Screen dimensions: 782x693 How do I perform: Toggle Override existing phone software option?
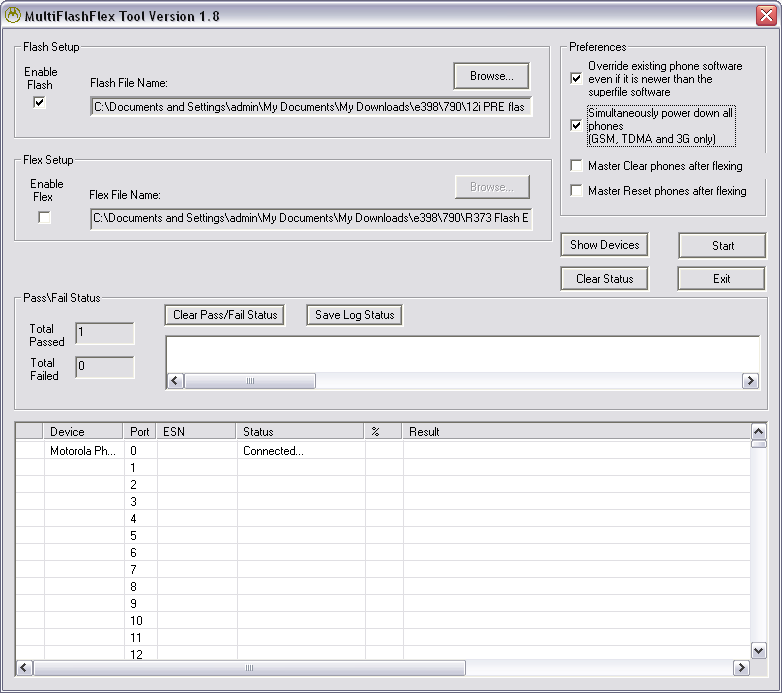click(576, 78)
